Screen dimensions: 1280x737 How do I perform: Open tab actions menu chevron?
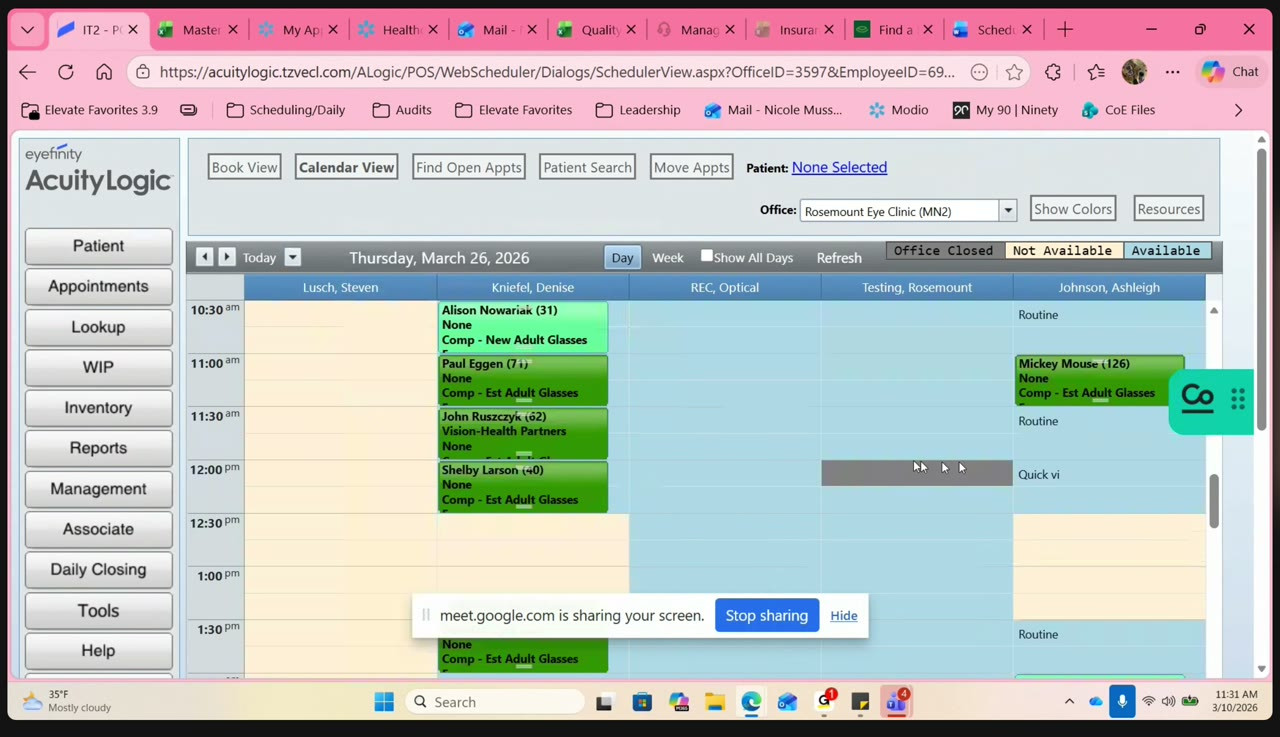27,30
